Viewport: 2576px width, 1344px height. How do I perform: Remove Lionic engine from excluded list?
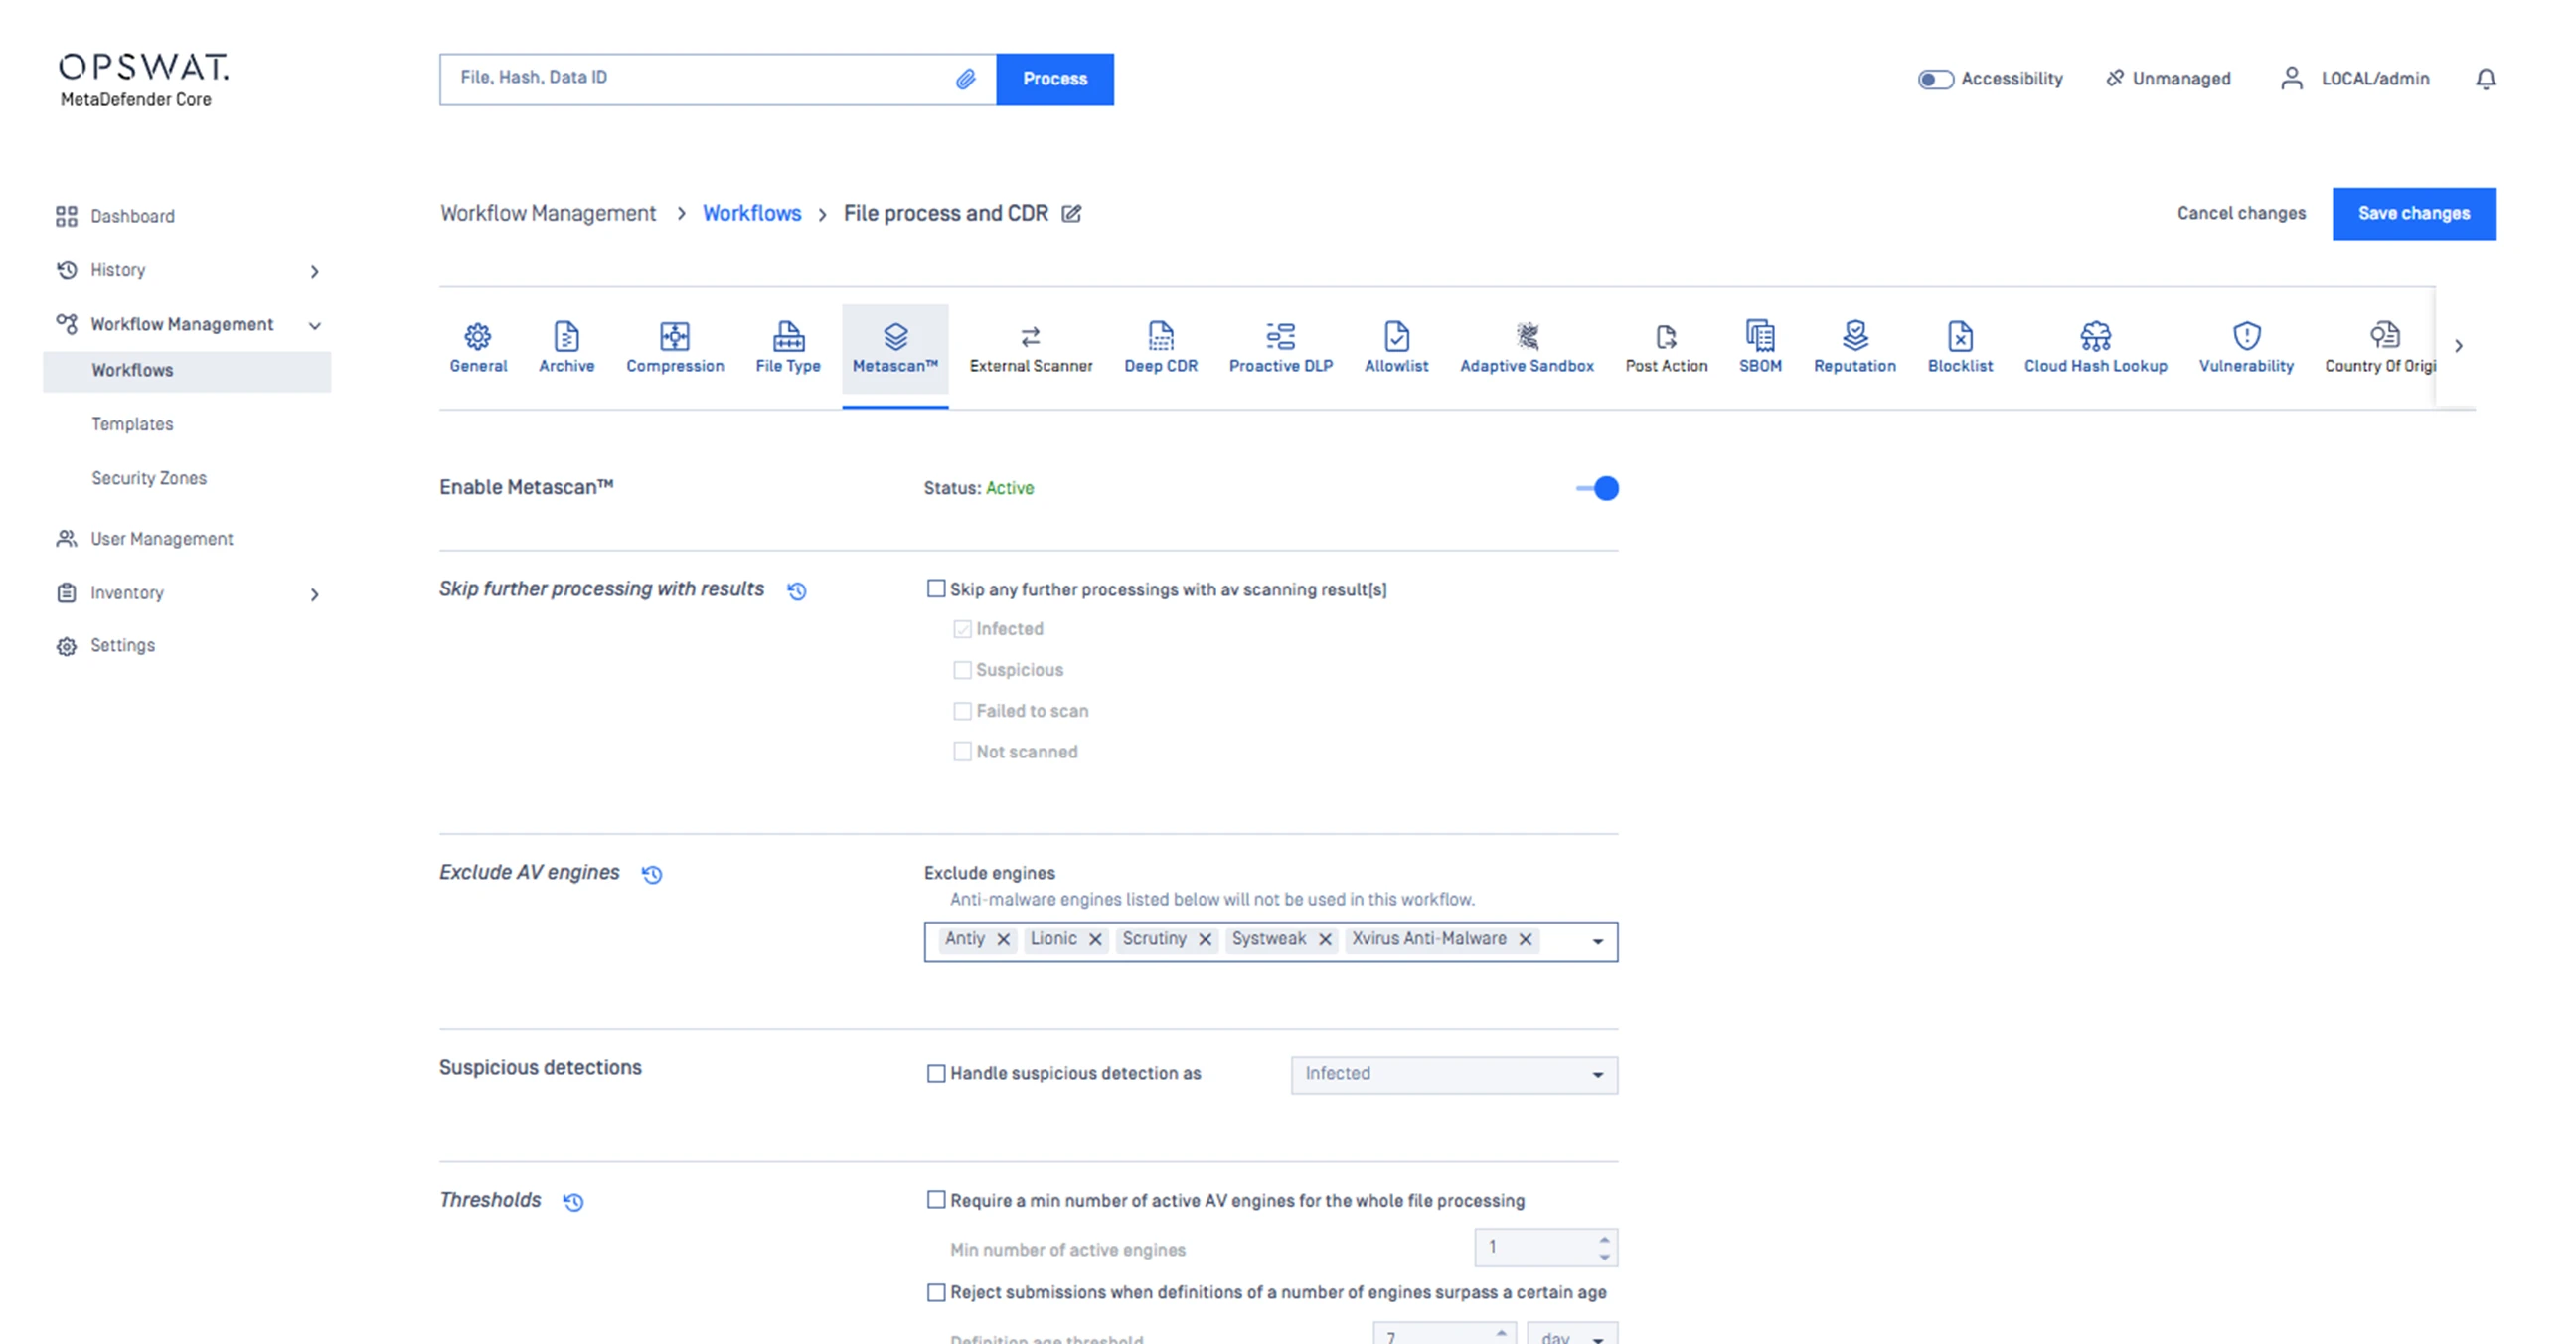tap(1095, 940)
